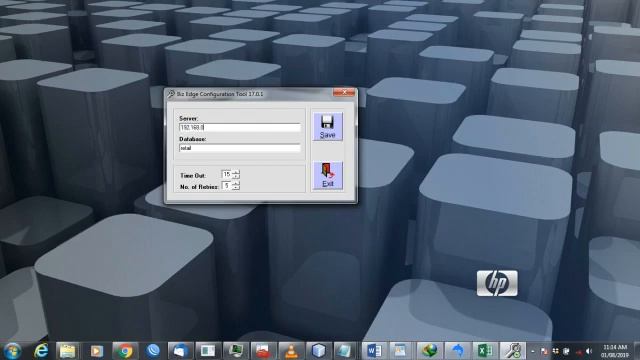Image resolution: width=640 pixels, height=360 pixels.
Task: Decrease the No. of Retries value
Action: (236, 188)
